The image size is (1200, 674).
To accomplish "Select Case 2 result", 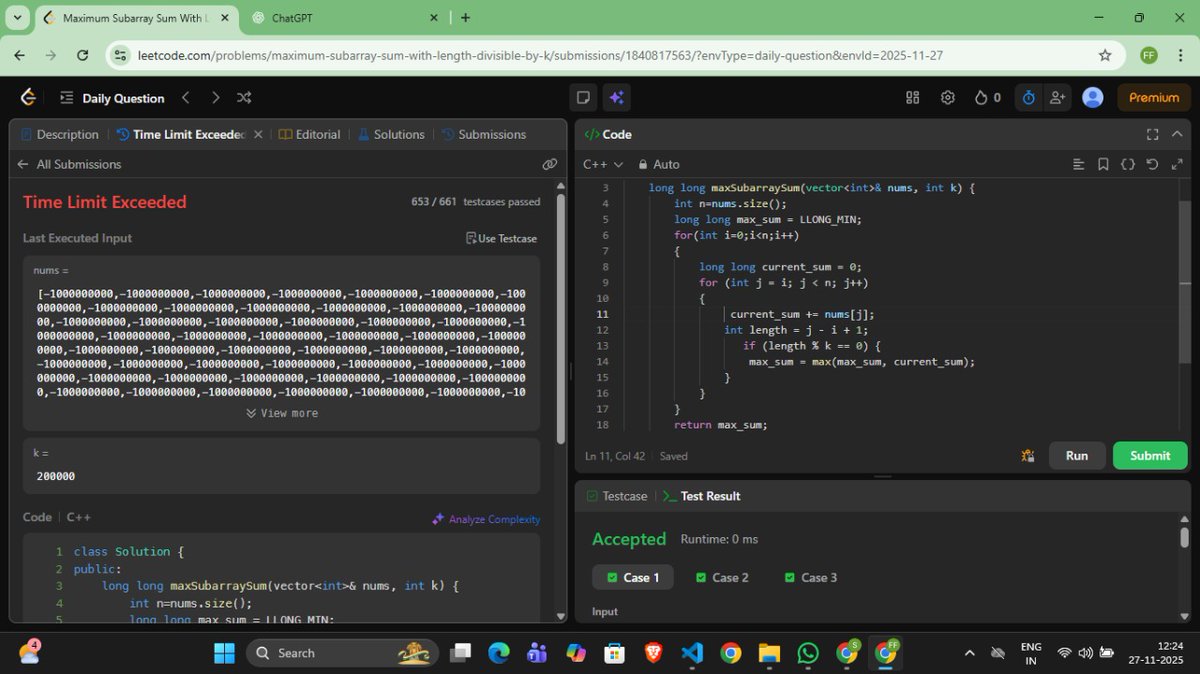I will click(722, 577).
